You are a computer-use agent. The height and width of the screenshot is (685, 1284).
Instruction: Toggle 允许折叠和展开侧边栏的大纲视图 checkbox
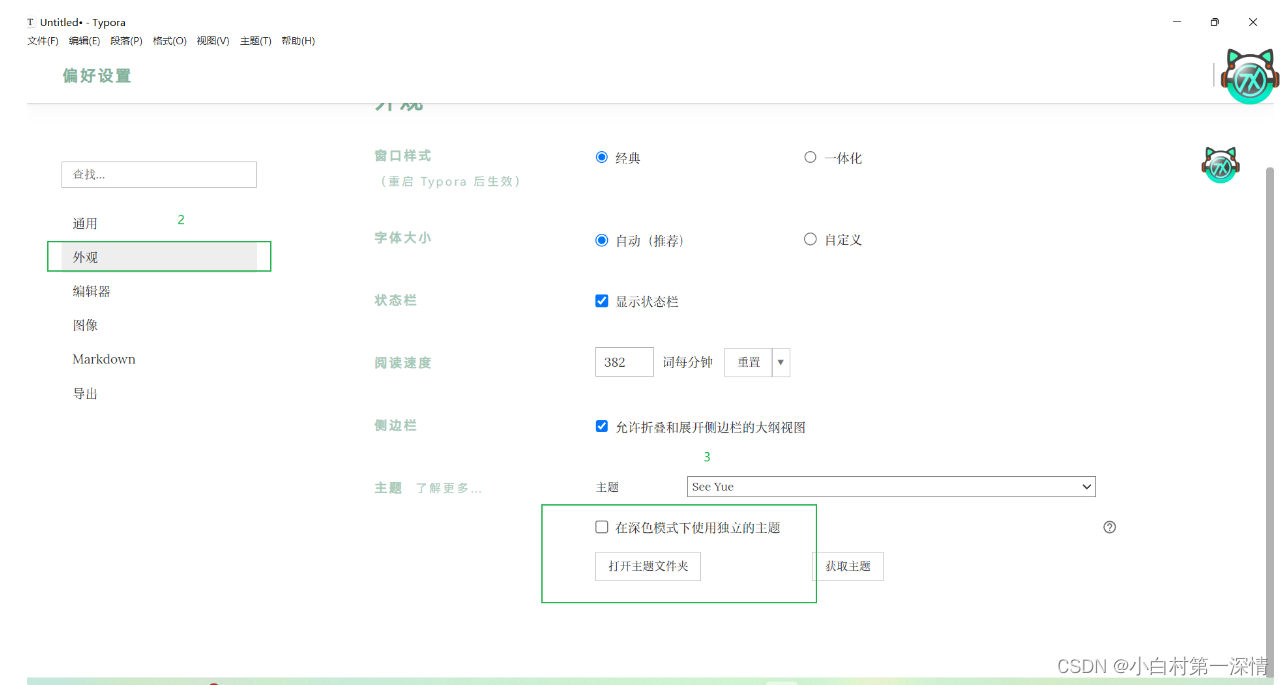[x=602, y=426]
